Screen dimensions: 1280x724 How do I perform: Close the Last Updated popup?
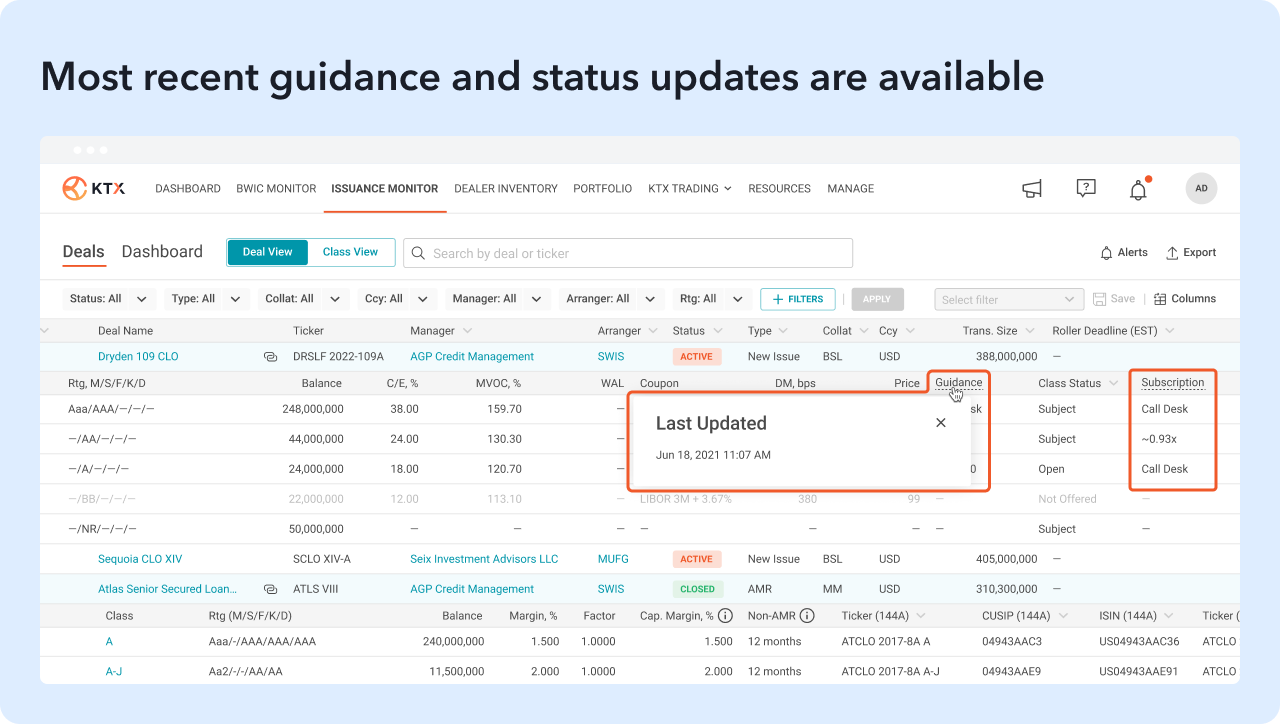coord(940,423)
